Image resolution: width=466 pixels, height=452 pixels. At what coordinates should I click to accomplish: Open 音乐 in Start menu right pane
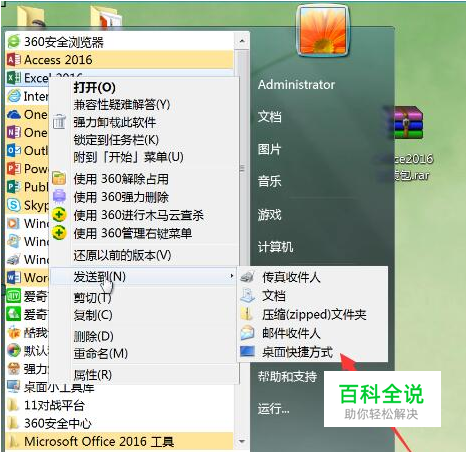click(270, 181)
